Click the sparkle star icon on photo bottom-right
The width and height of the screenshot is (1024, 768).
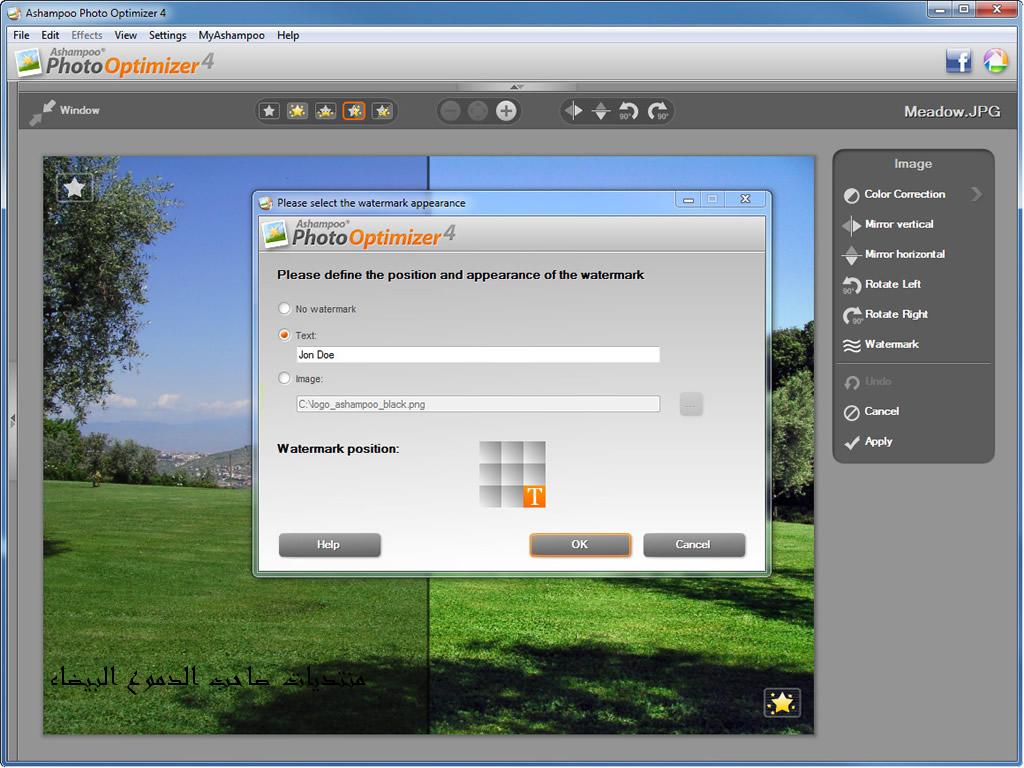782,703
